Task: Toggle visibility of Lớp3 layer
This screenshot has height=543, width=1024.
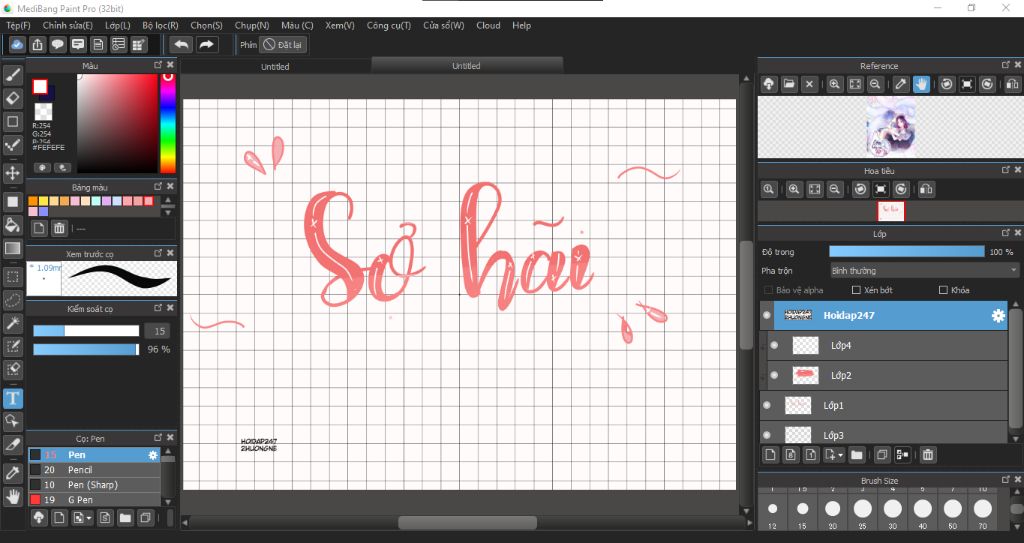Action: [x=767, y=435]
